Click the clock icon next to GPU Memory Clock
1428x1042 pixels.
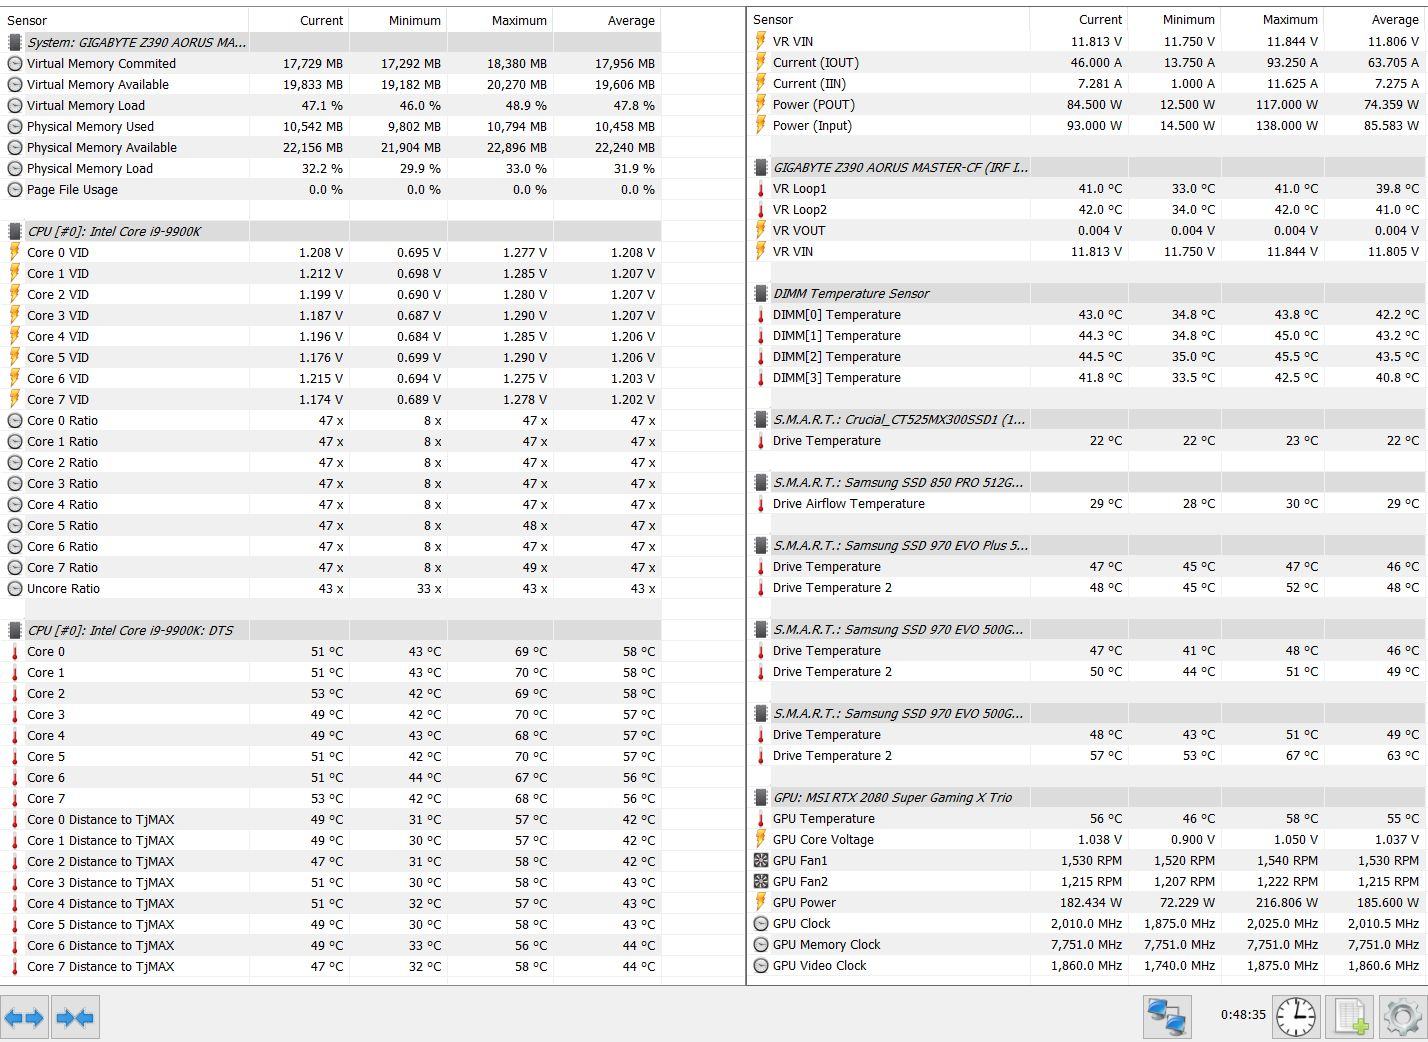761,945
